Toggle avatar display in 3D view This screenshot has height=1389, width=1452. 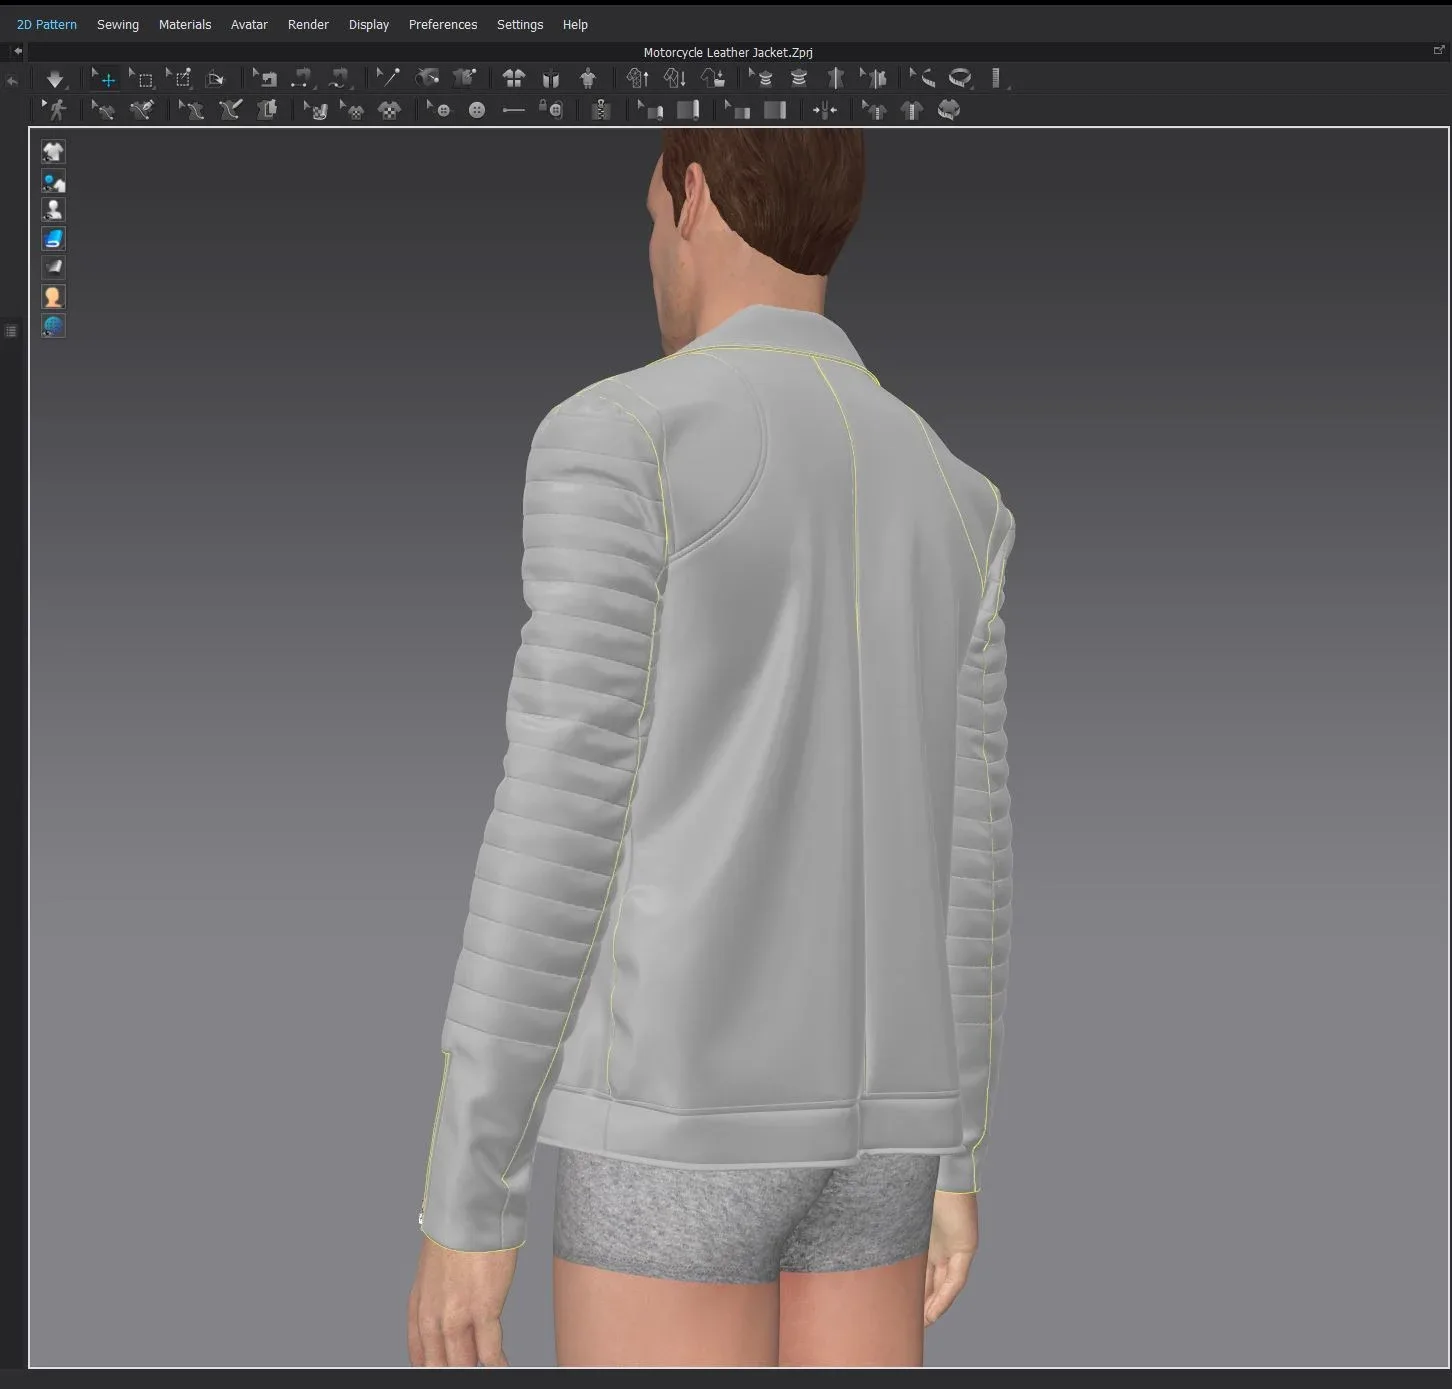pyautogui.click(x=53, y=210)
